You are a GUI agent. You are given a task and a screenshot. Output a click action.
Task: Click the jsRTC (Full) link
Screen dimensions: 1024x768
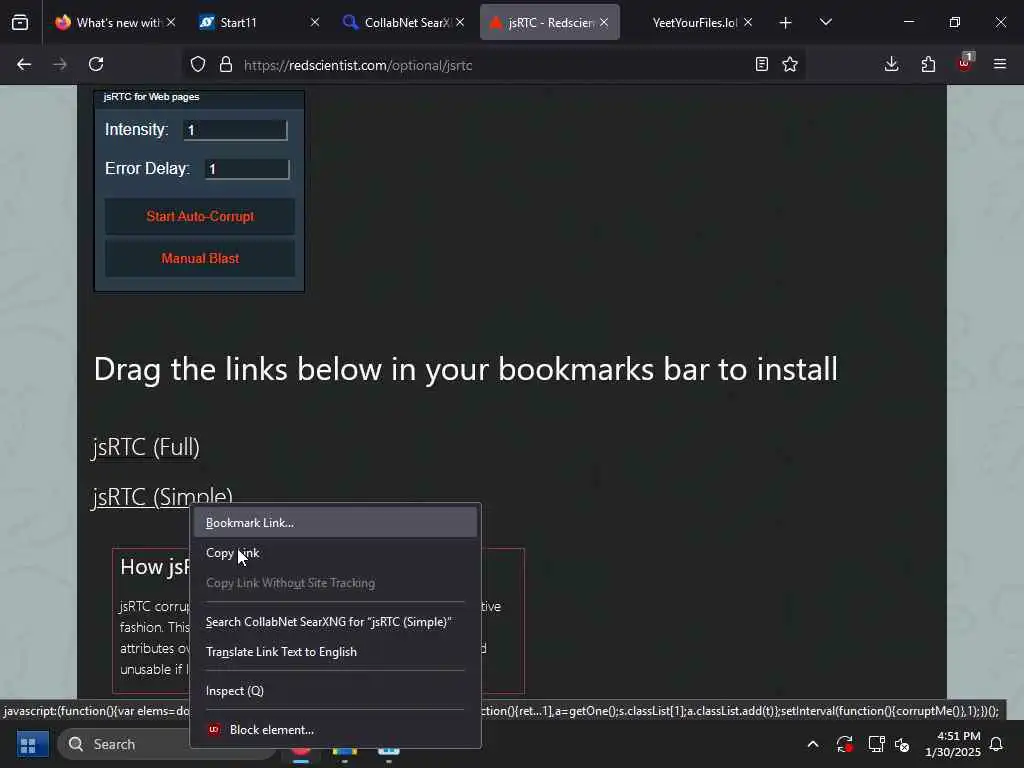click(x=146, y=447)
